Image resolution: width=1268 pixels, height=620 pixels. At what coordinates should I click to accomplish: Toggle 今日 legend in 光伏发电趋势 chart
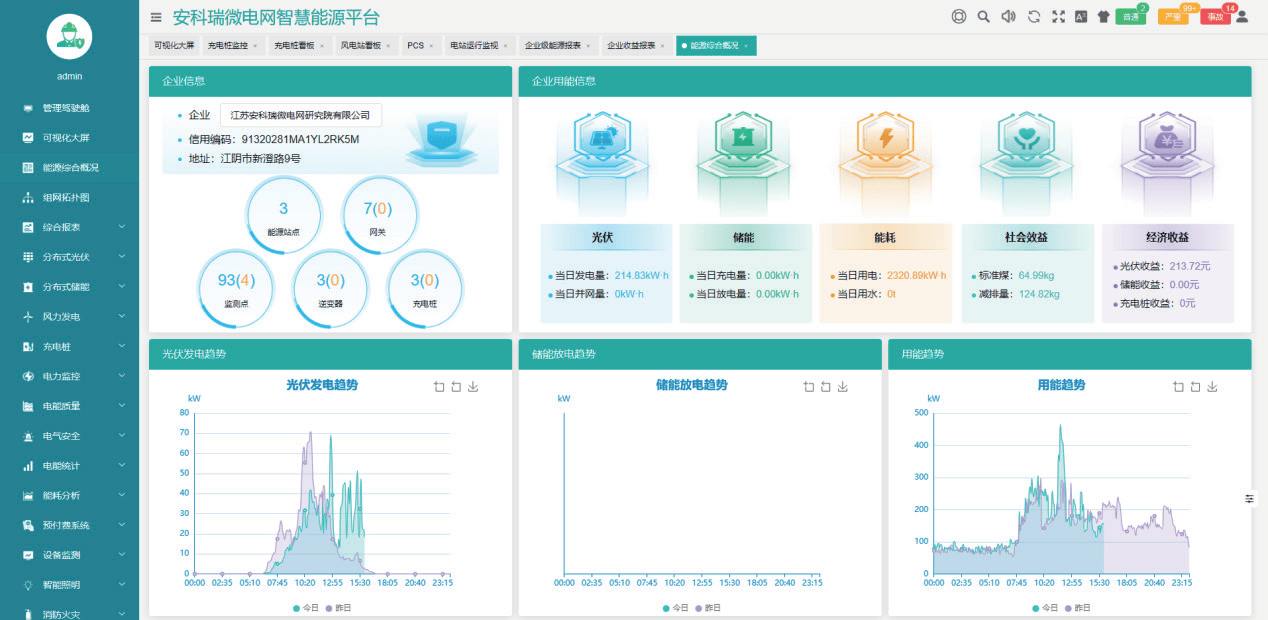[x=308, y=608]
